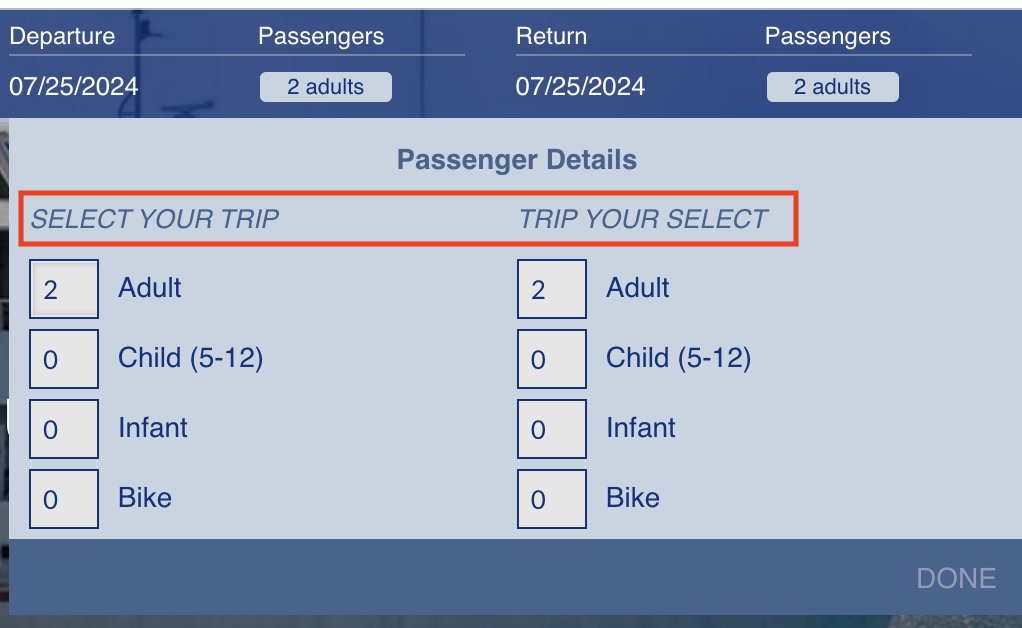1022x628 pixels.
Task: Select the departure trip Infant count field
Action: coord(64,429)
